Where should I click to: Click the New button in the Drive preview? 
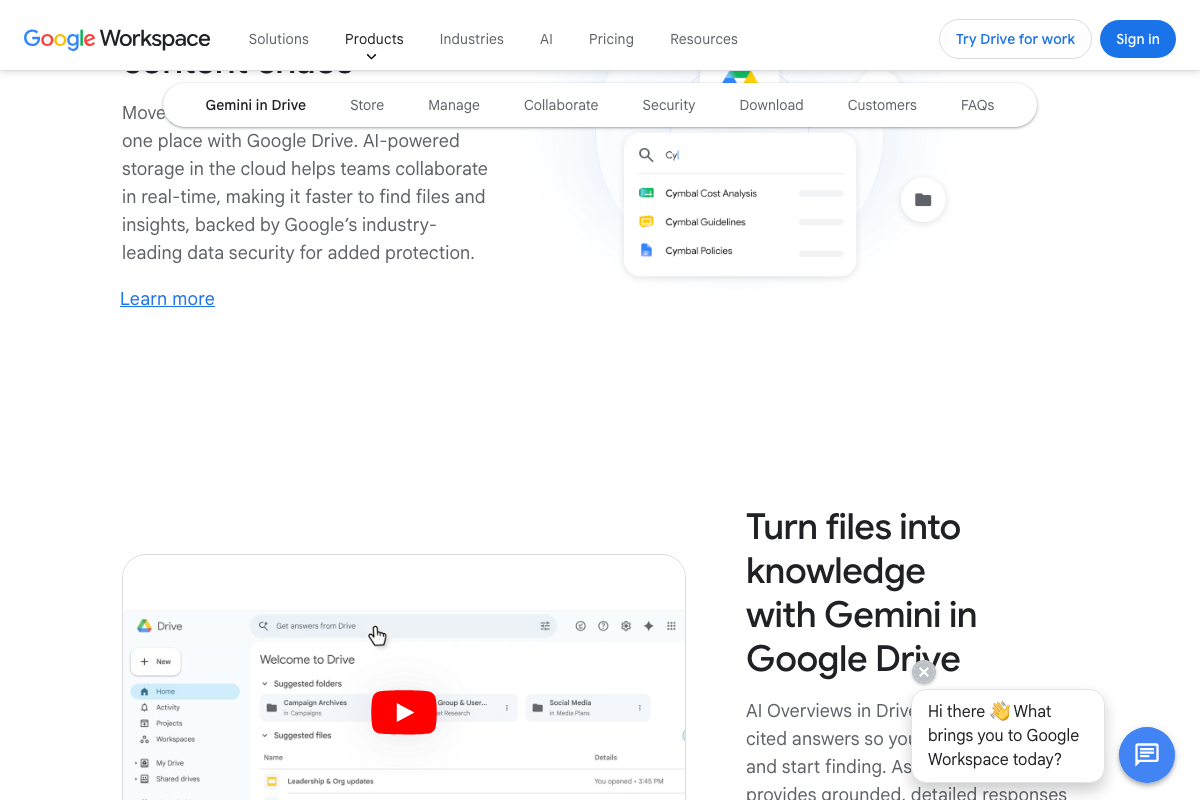(x=155, y=661)
